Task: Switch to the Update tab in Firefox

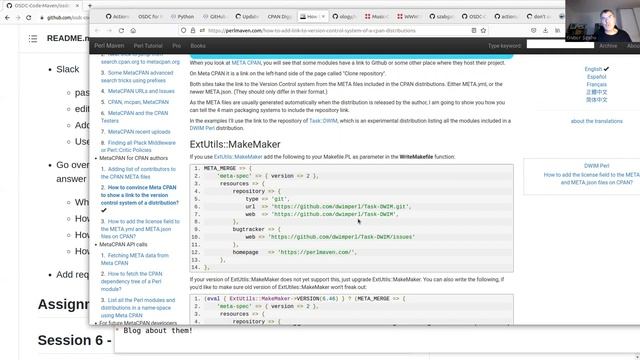Action: (x=247, y=17)
